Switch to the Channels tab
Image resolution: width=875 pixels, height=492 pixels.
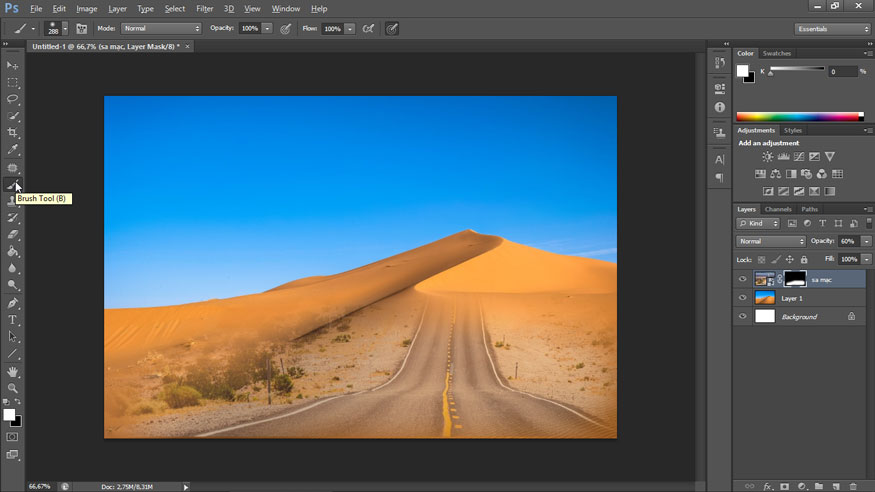coord(778,209)
